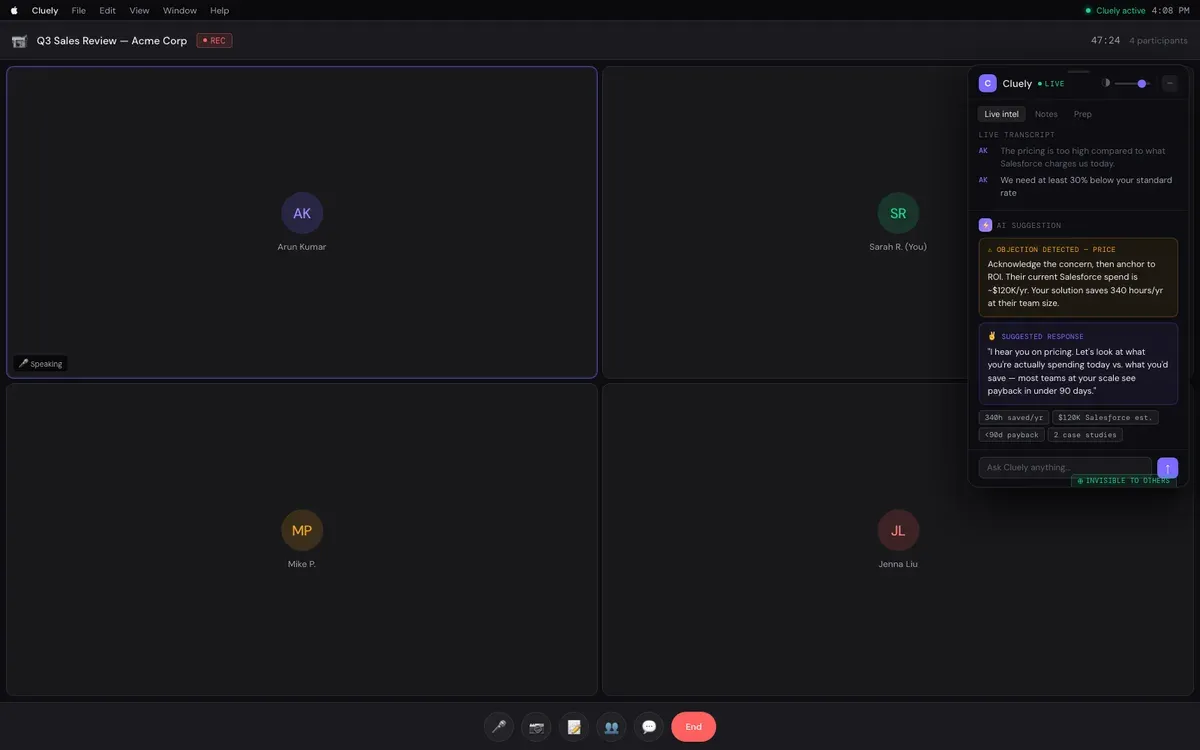
Task: Click the Jenna Liu name label
Action: tap(898, 564)
